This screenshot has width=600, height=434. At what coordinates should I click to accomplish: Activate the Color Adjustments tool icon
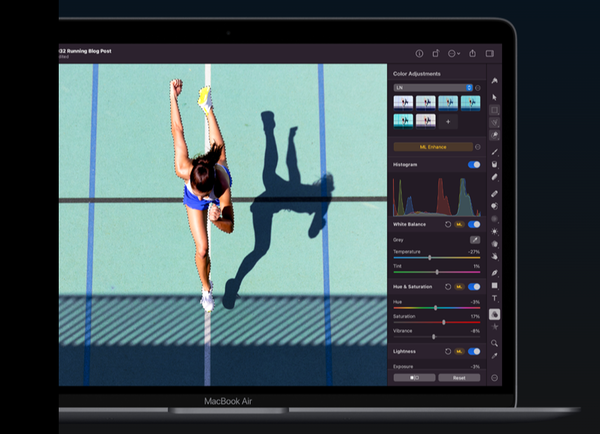coord(494,314)
